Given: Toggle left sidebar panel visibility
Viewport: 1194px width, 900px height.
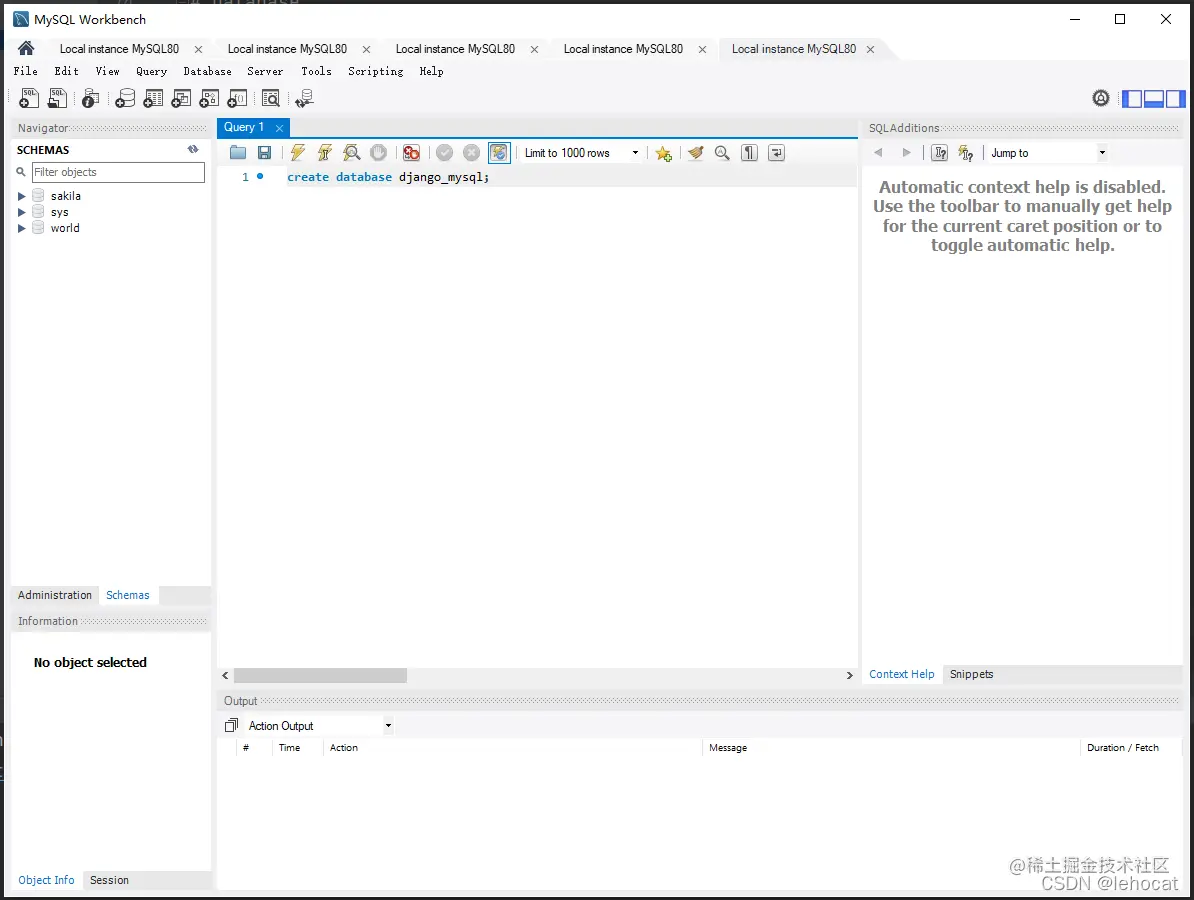Looking at the screenshot, I should pos(1132,98).
